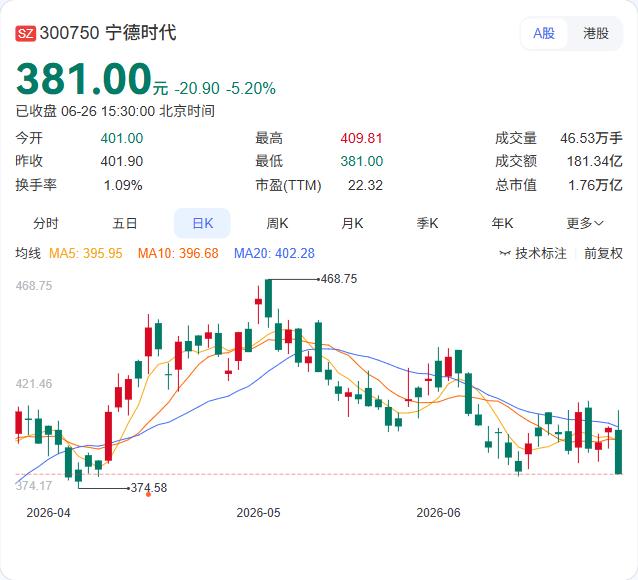The height and width of the screenshot is (580, 638).
Task: Click the MA10: 396.68 indicator label
Action: click(178, 253)
